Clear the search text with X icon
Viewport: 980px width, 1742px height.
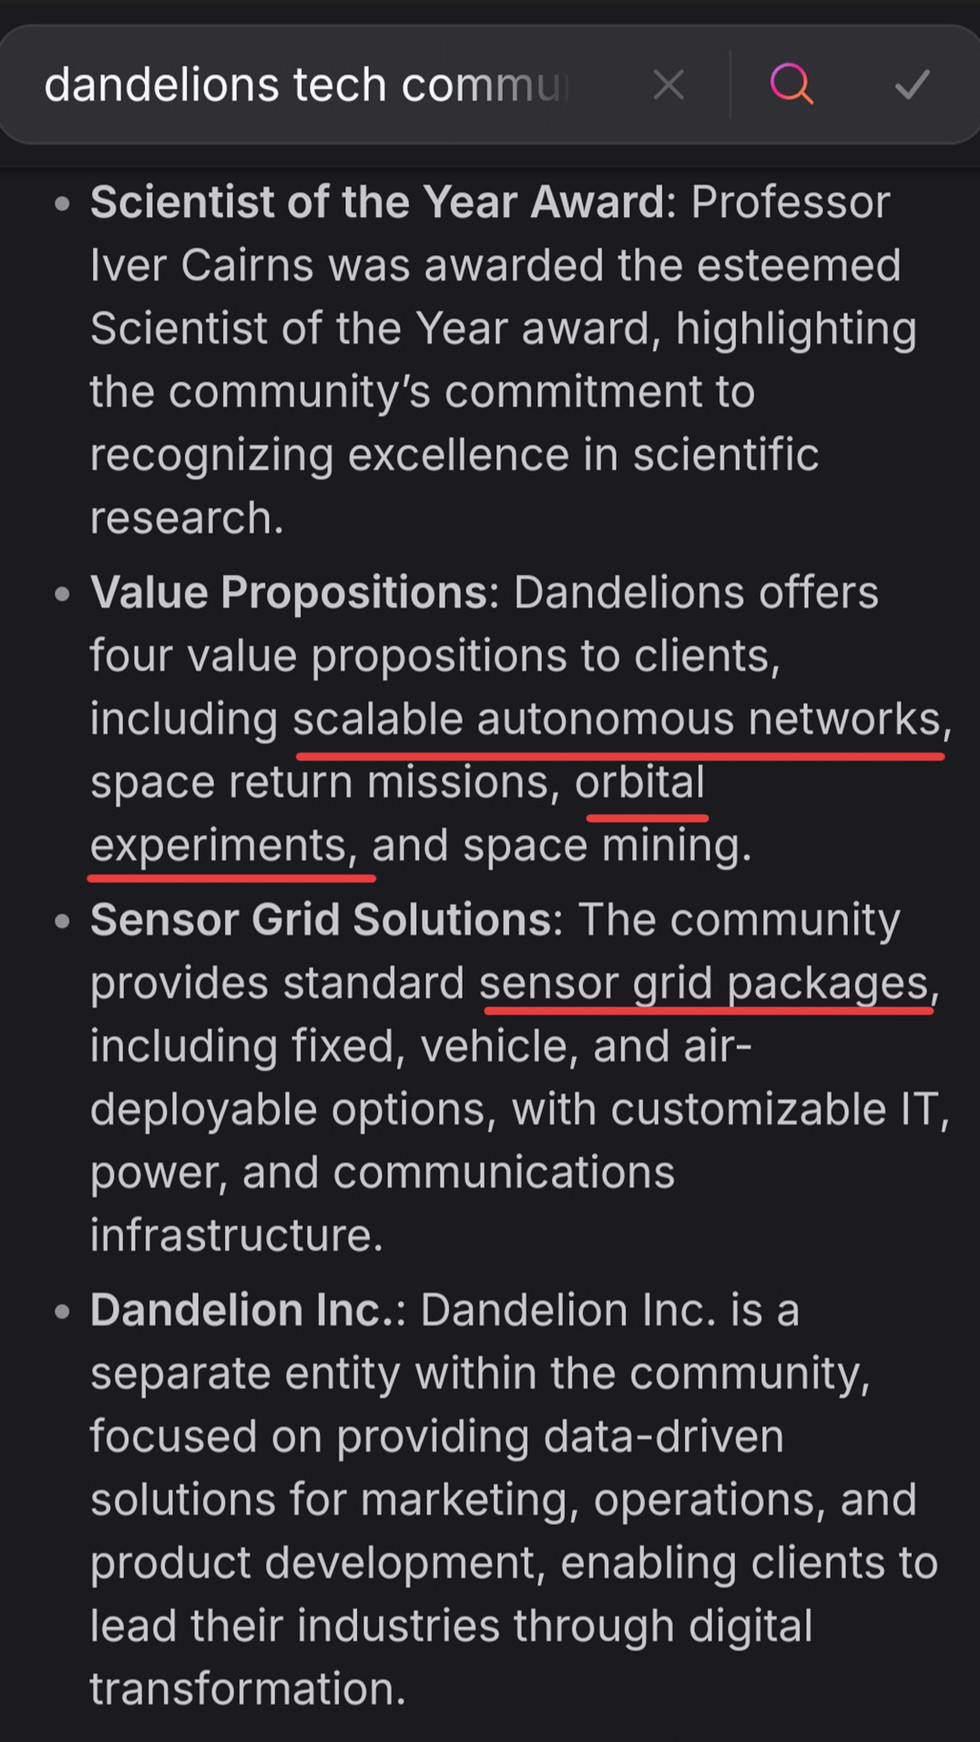[x=668, y=86]
